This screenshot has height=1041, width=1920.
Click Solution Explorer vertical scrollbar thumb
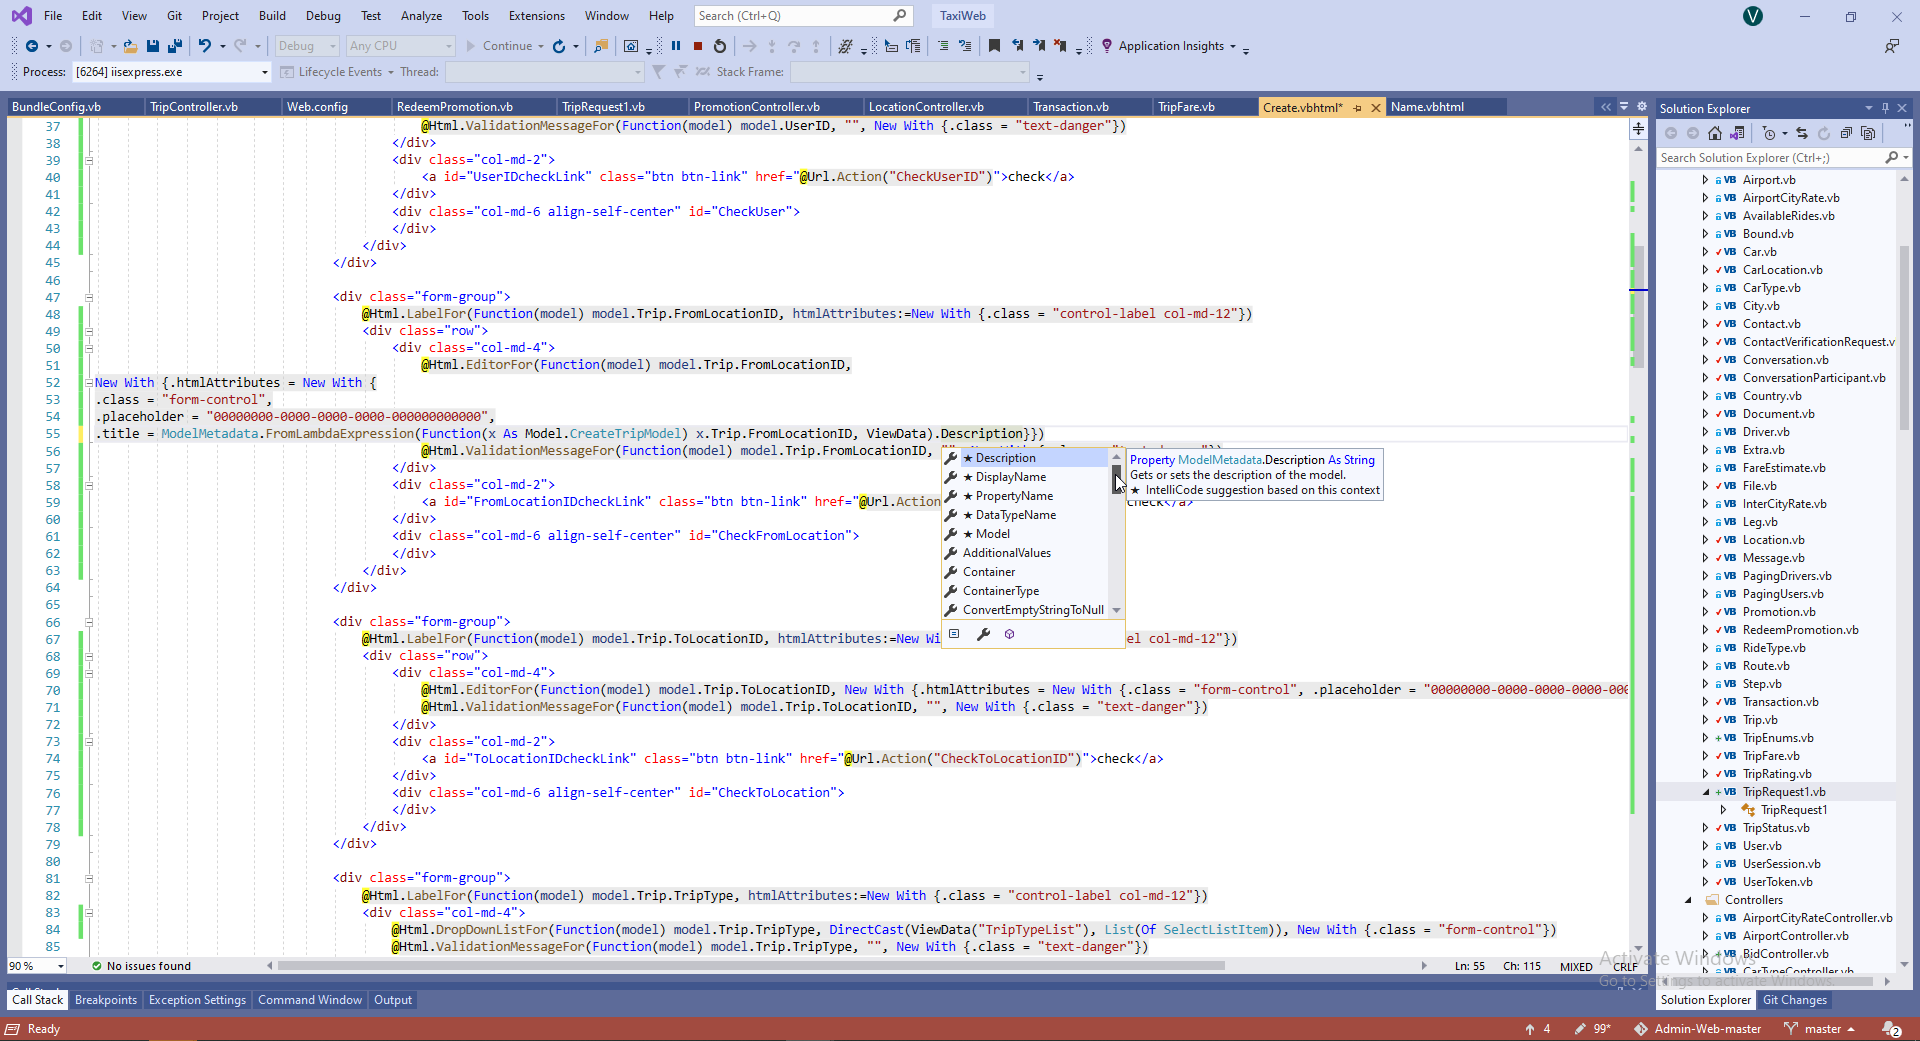tap(1904, 338)
